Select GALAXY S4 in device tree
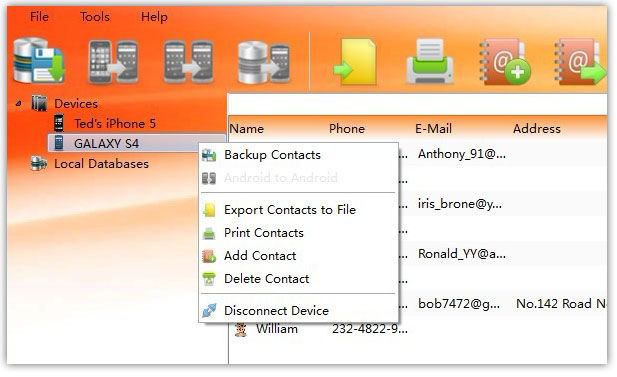 coord(106,143)
